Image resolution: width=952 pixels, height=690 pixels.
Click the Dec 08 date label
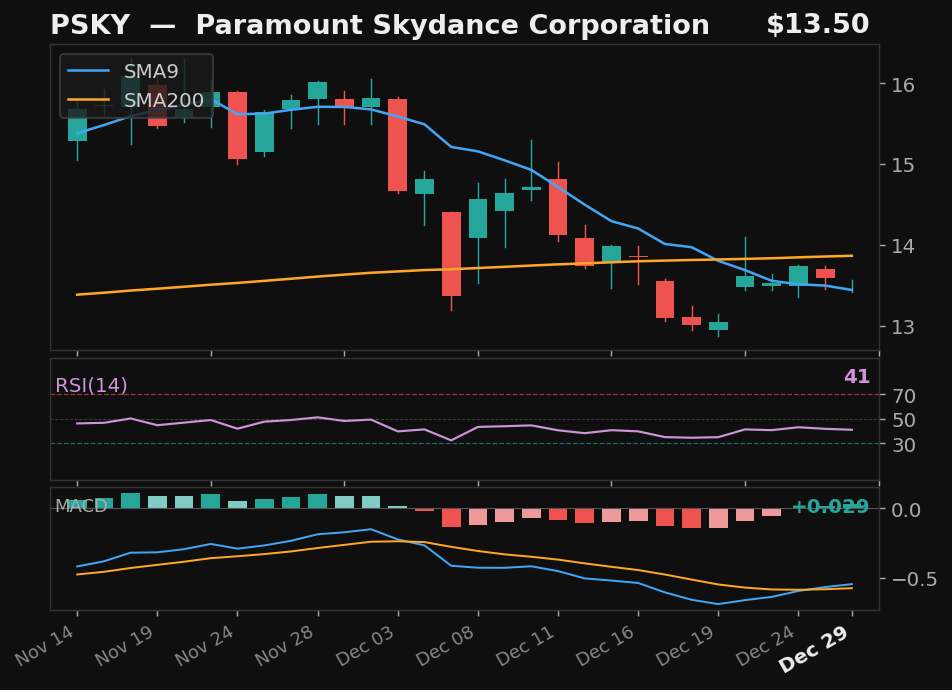446,645
